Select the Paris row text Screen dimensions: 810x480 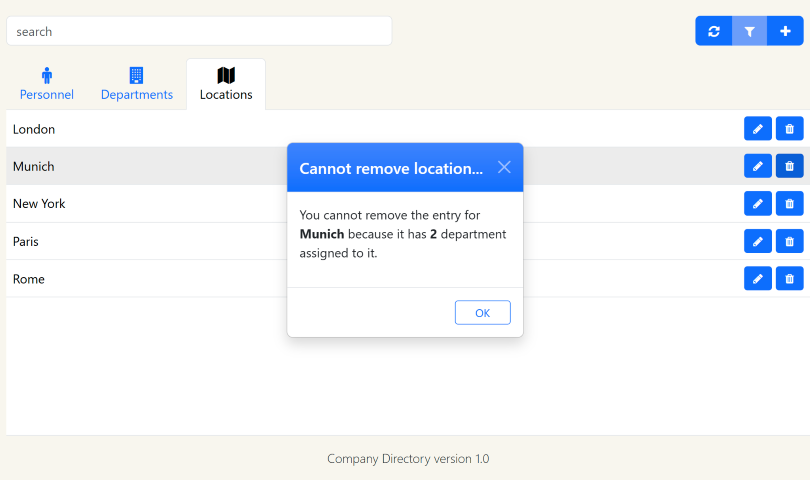[26, 241]
